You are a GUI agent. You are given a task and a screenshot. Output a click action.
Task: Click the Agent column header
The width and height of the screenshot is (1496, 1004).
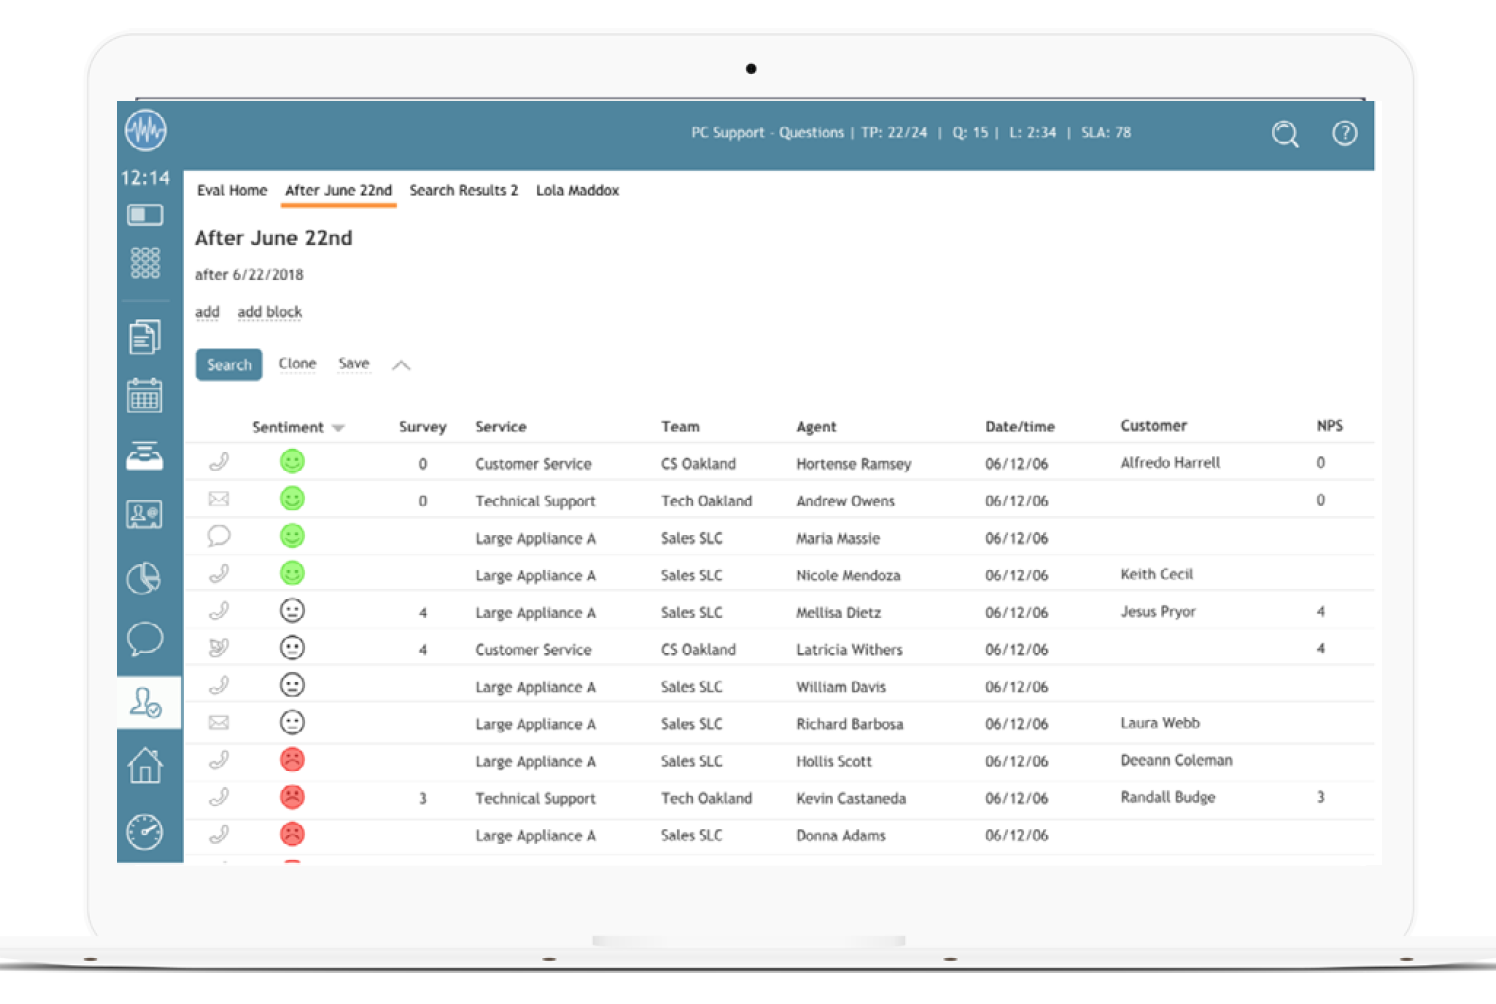pos(816,427)
